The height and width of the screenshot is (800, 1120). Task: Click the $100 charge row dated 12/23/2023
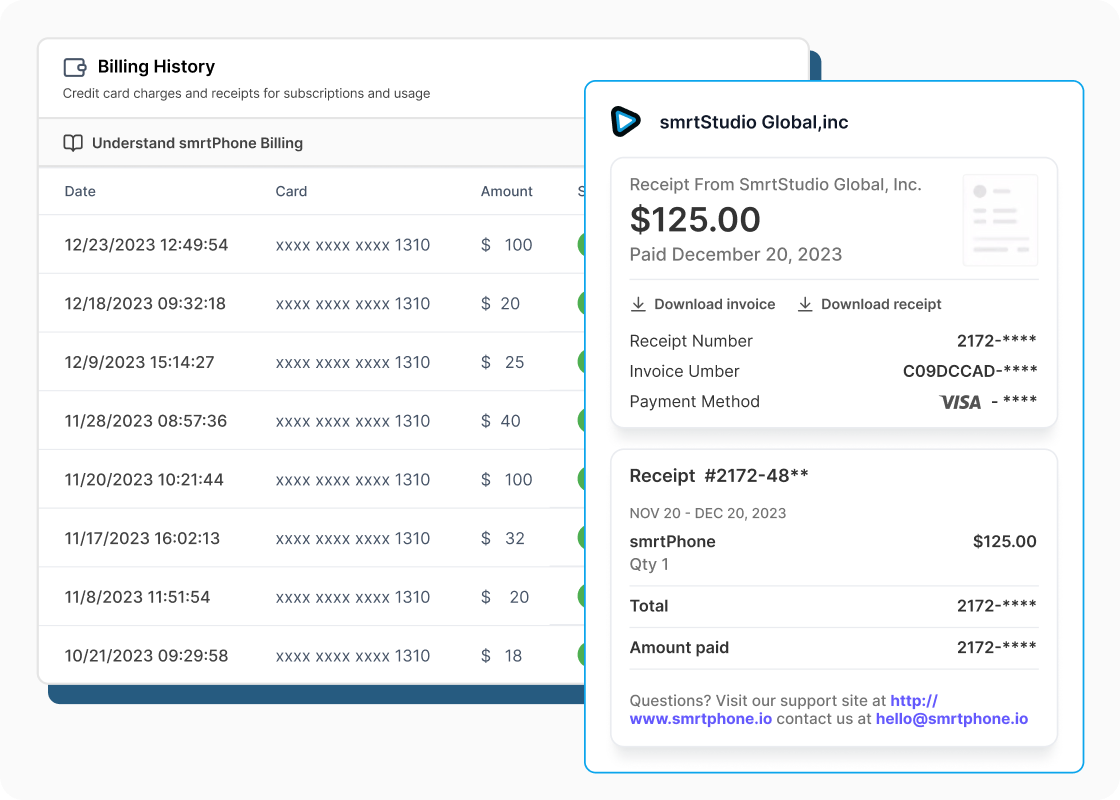coord(300,244)
